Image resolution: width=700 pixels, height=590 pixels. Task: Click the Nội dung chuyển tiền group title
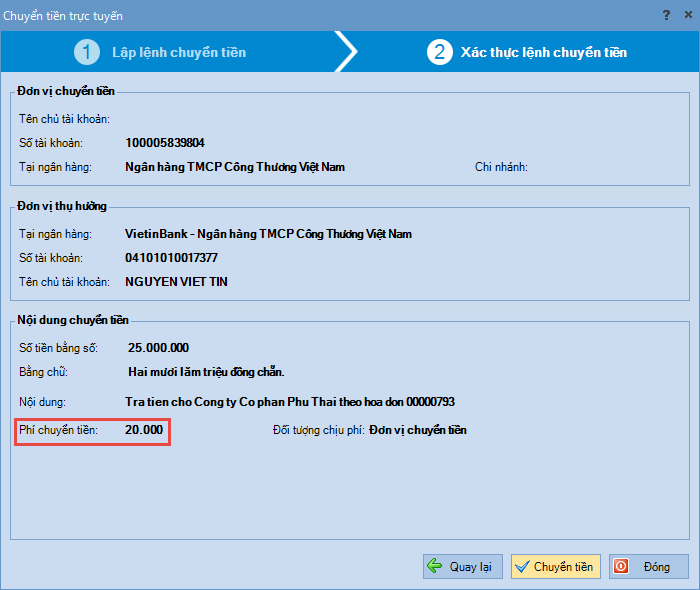click(x=73, y=320)
